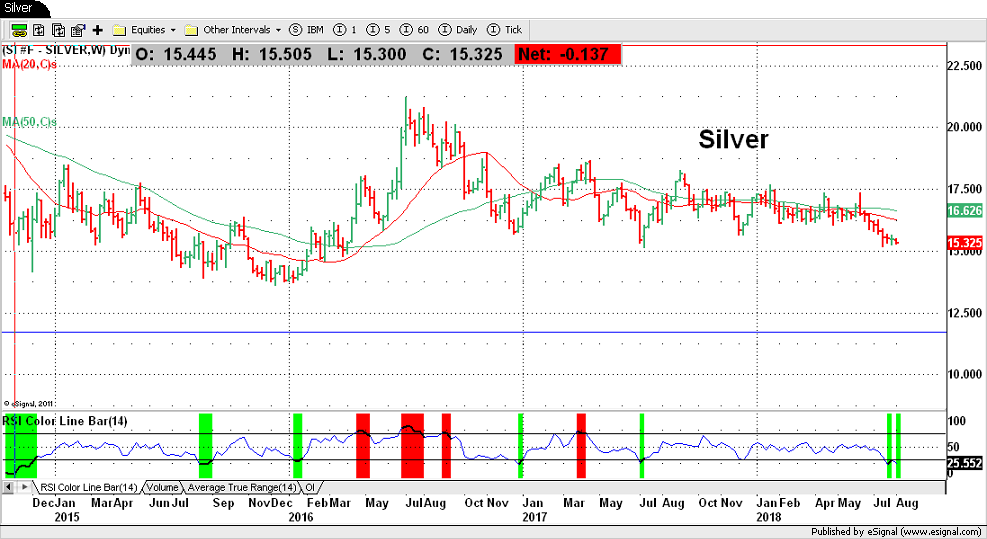Screen dimensions: 987x539
Task: Click the right tab scroll arrow
Action: (24, 487)
